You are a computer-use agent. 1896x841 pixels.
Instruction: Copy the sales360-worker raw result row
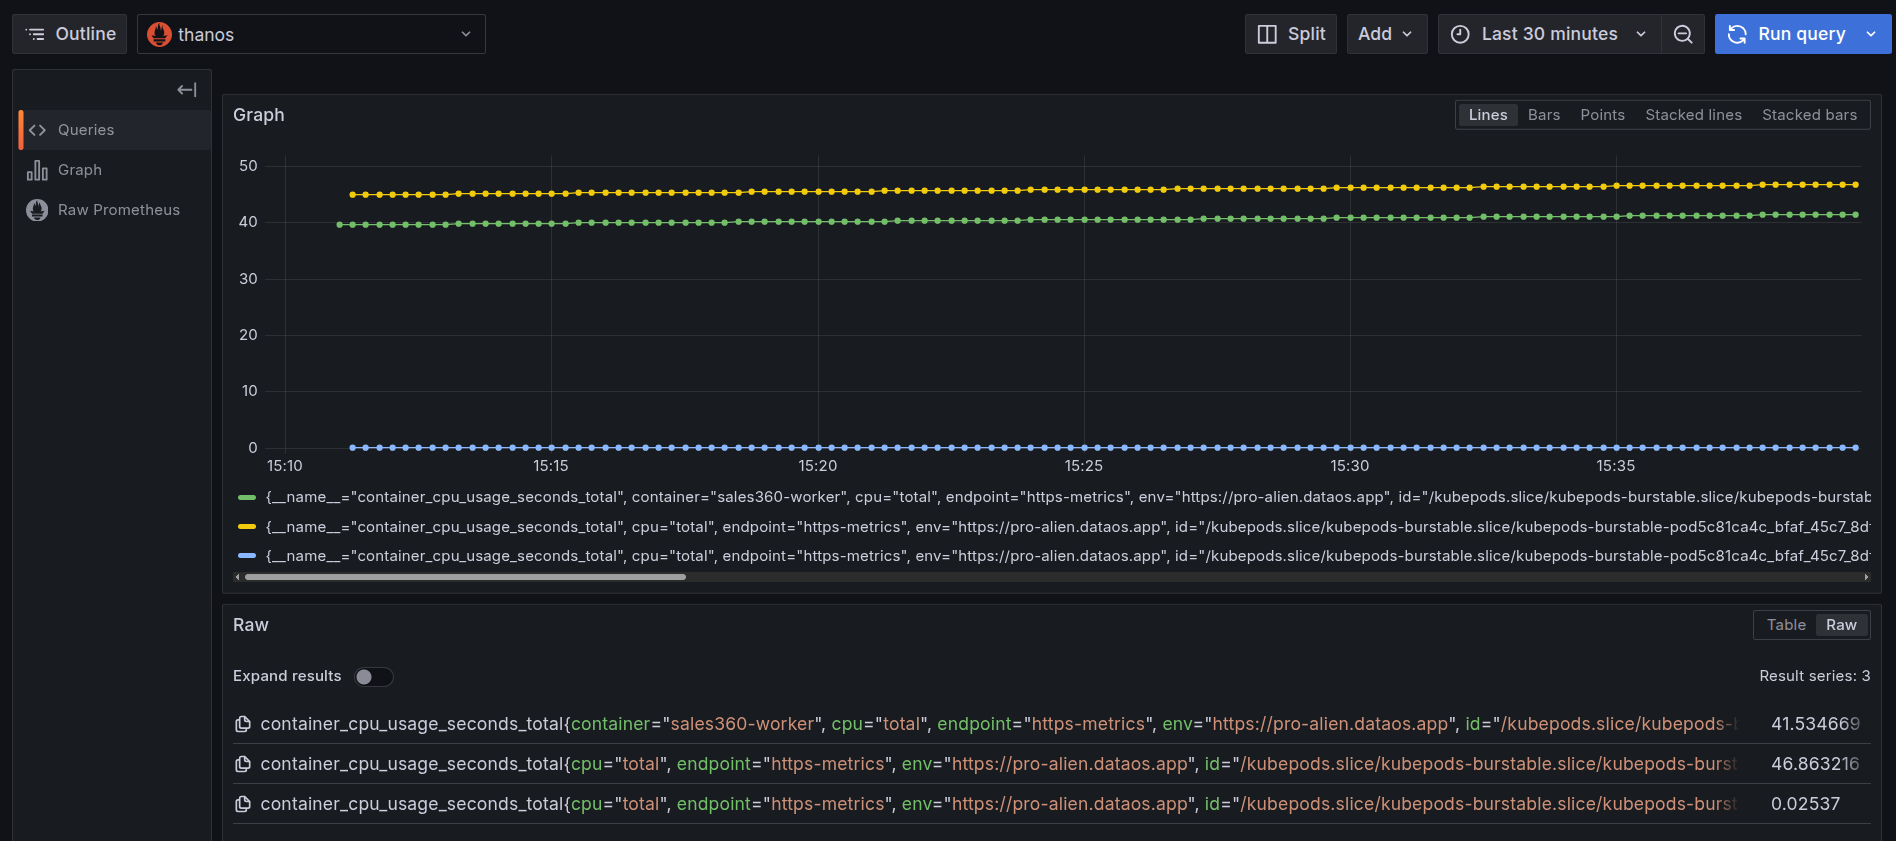pyautogui.click(x=242, y=724)
